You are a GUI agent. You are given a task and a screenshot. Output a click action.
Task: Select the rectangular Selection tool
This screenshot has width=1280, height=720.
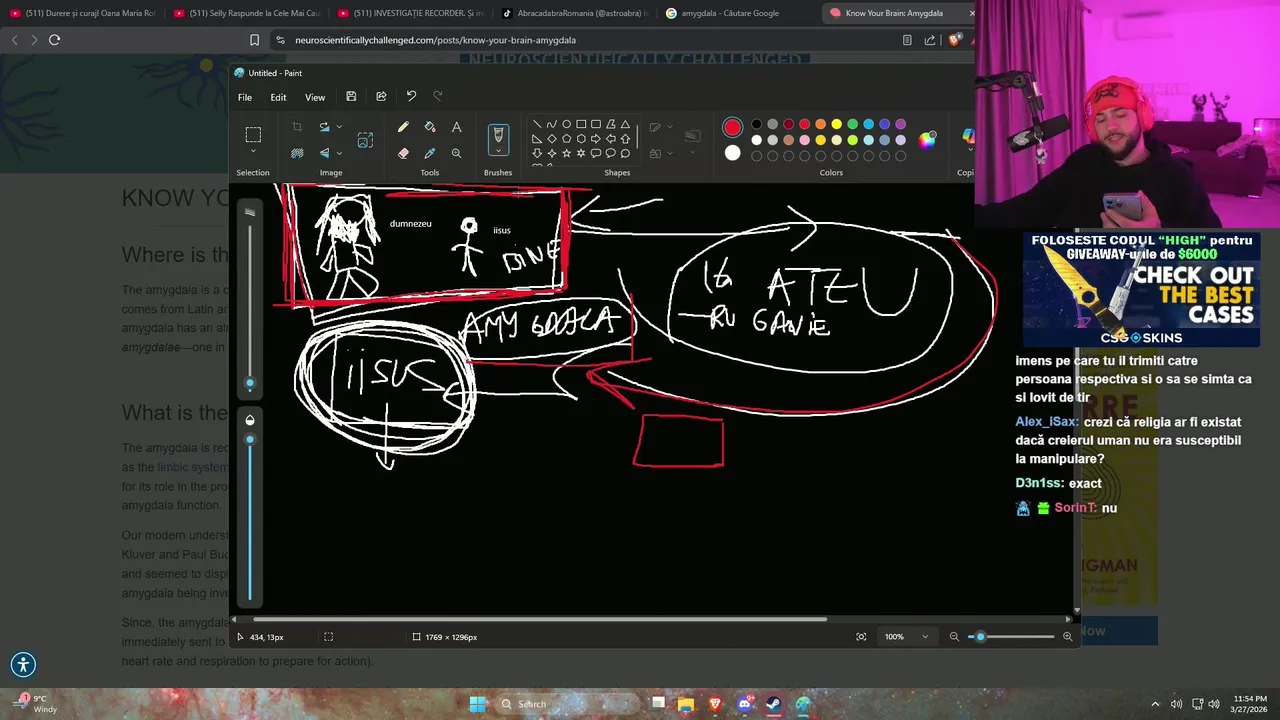click(x=253, y=135)
